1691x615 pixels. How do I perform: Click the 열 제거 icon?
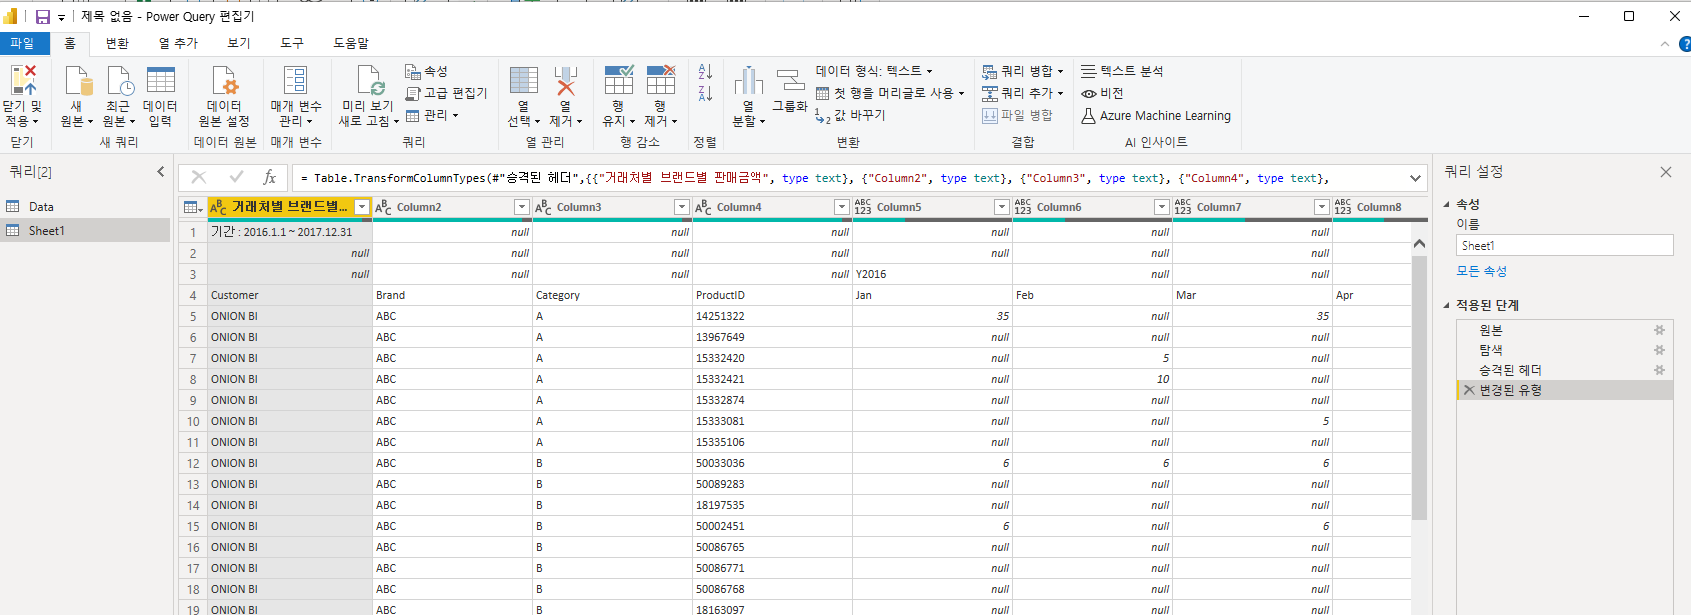[566, 80]
